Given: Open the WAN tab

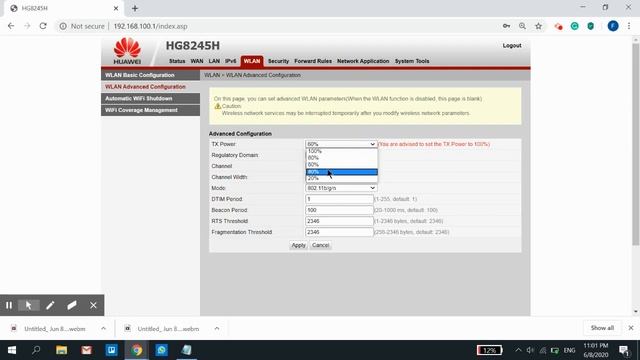Looking at the screenshot, I should pyautogui.click(x=197, y=61).
